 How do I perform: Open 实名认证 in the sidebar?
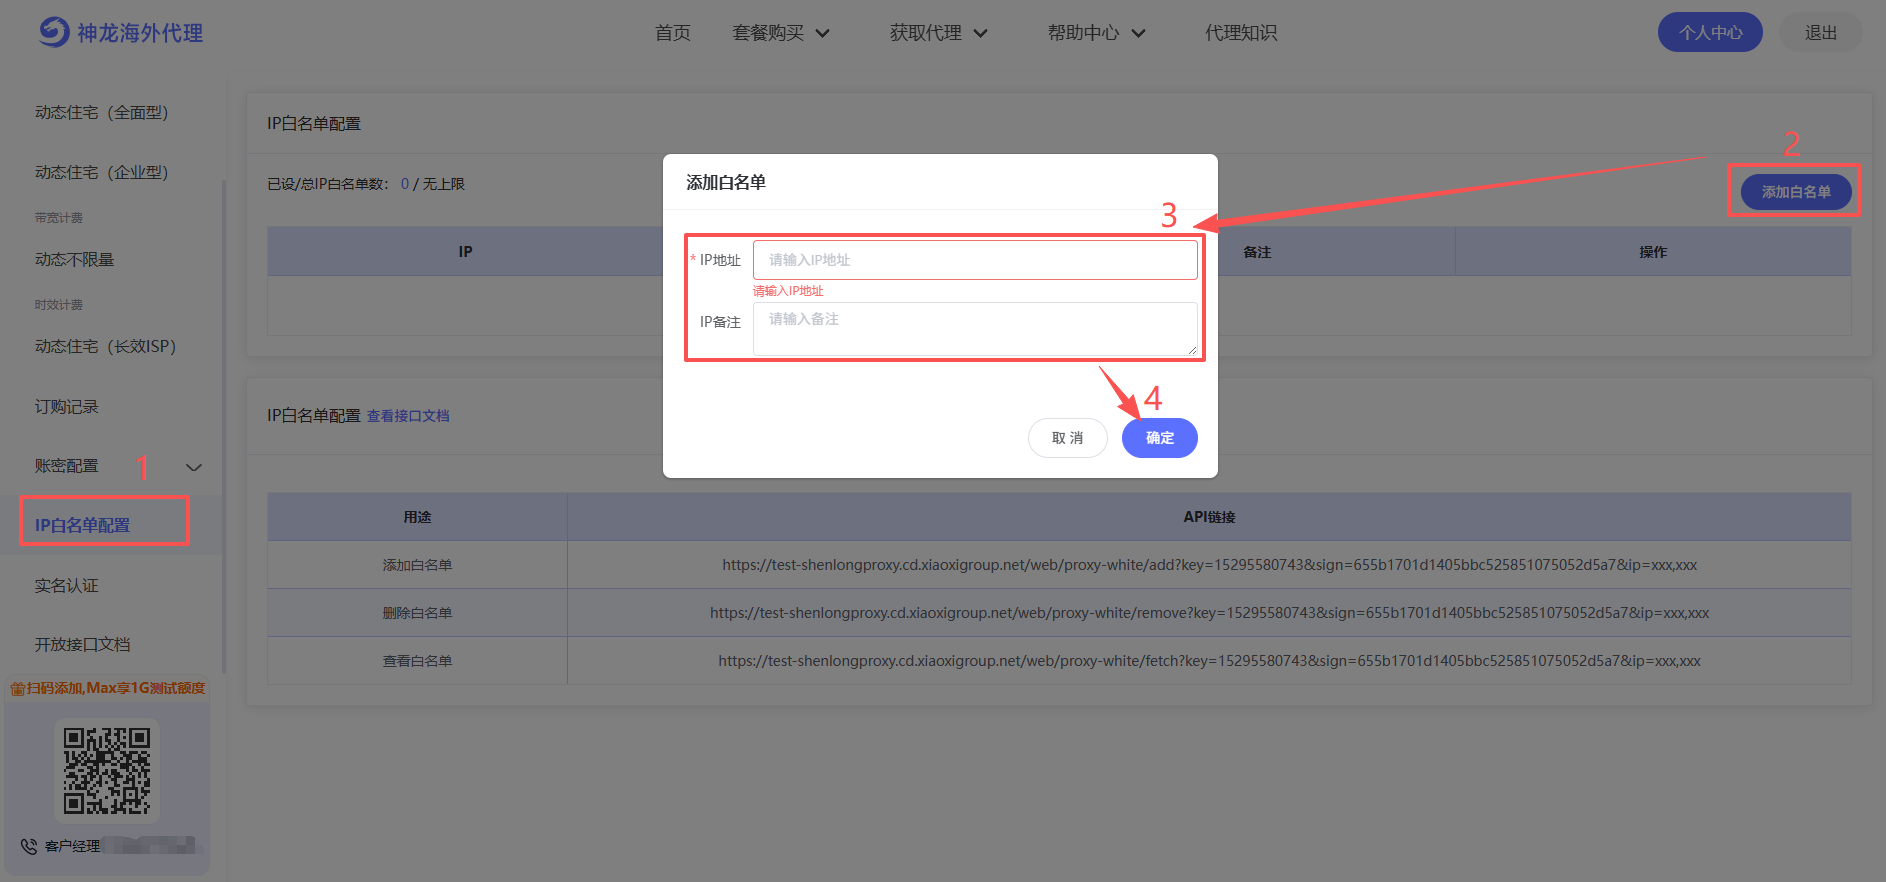67,586
